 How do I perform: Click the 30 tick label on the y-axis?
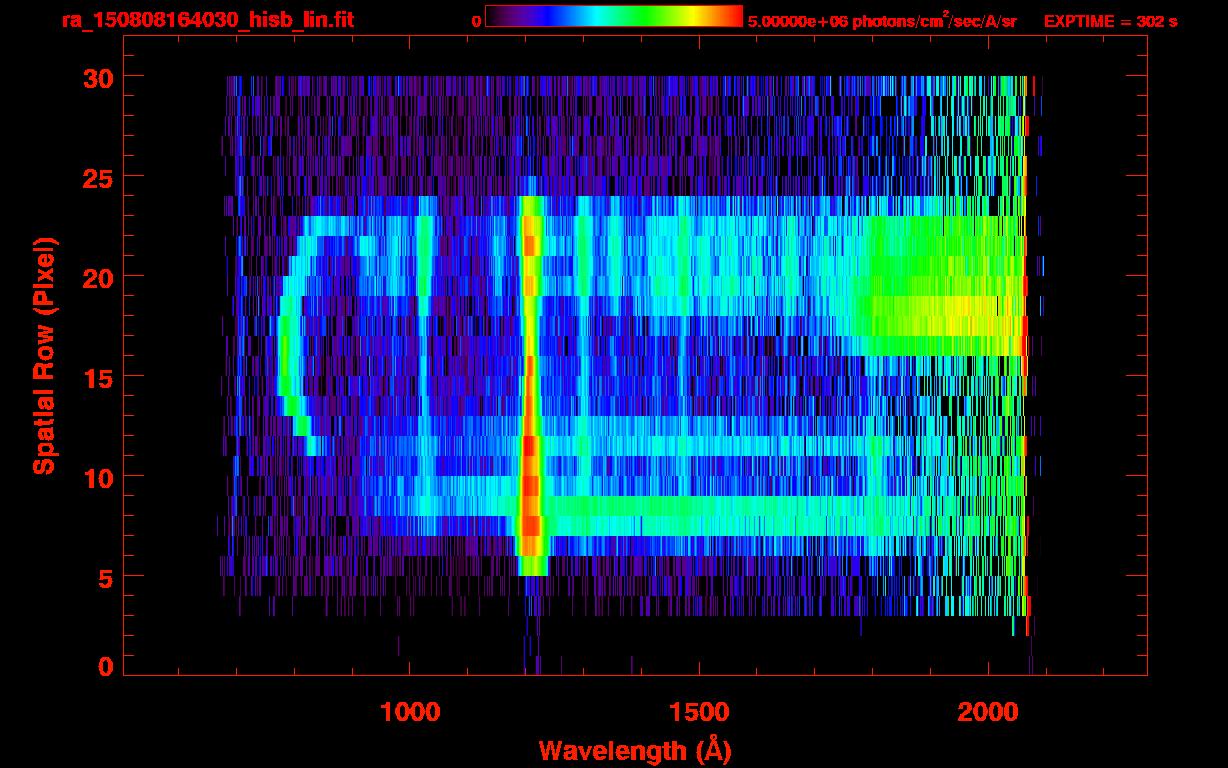[x=98, y=77]
